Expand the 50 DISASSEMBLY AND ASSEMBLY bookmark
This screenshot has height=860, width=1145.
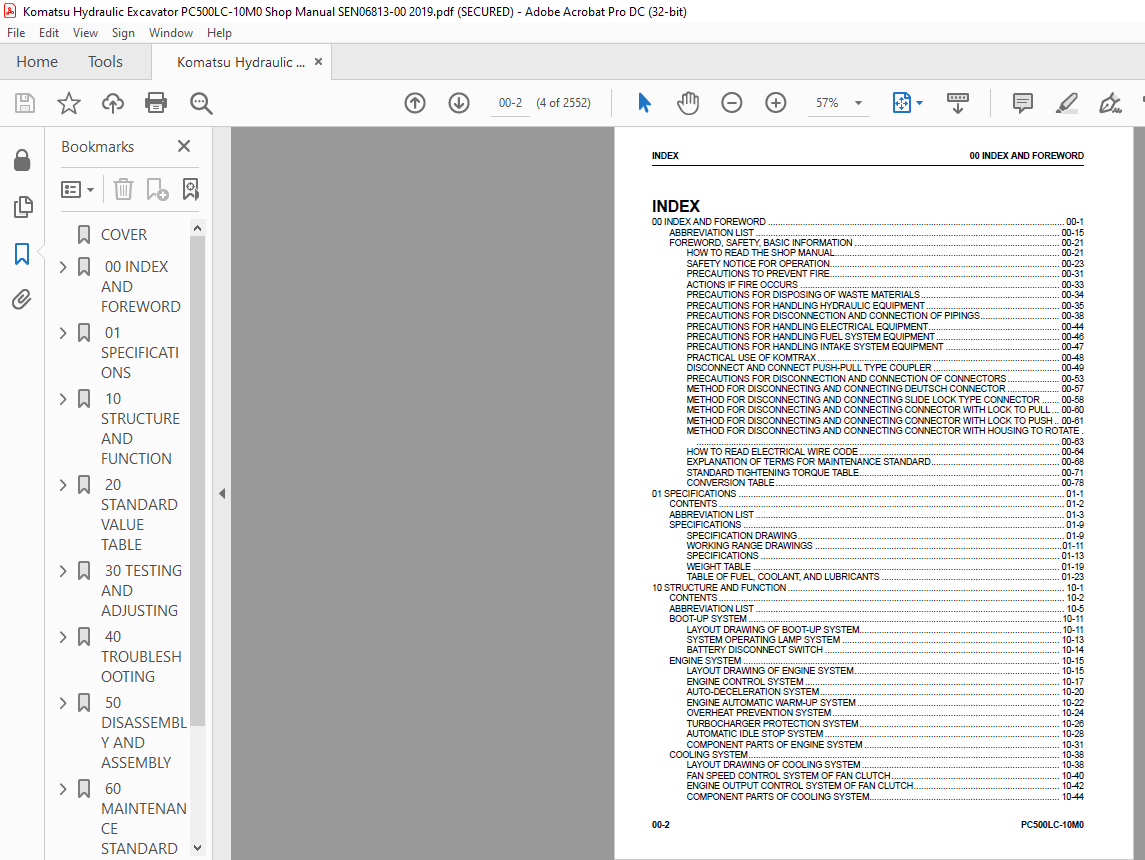[63, 703]
